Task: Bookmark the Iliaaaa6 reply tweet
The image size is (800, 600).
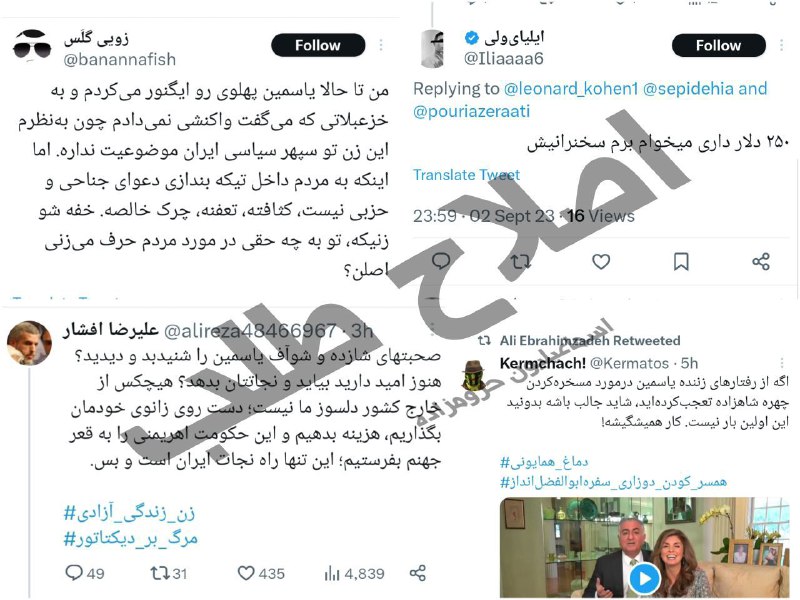Action: point(681,262)
